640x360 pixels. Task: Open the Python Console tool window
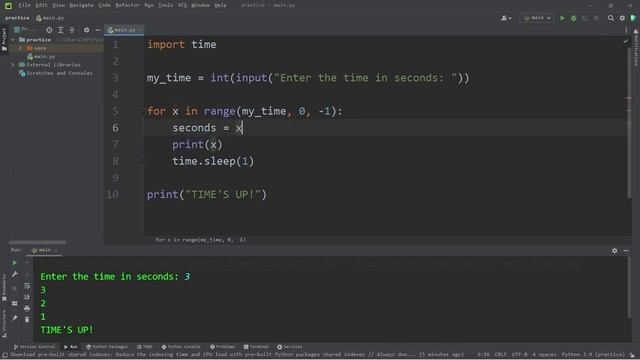coord(181,347)
